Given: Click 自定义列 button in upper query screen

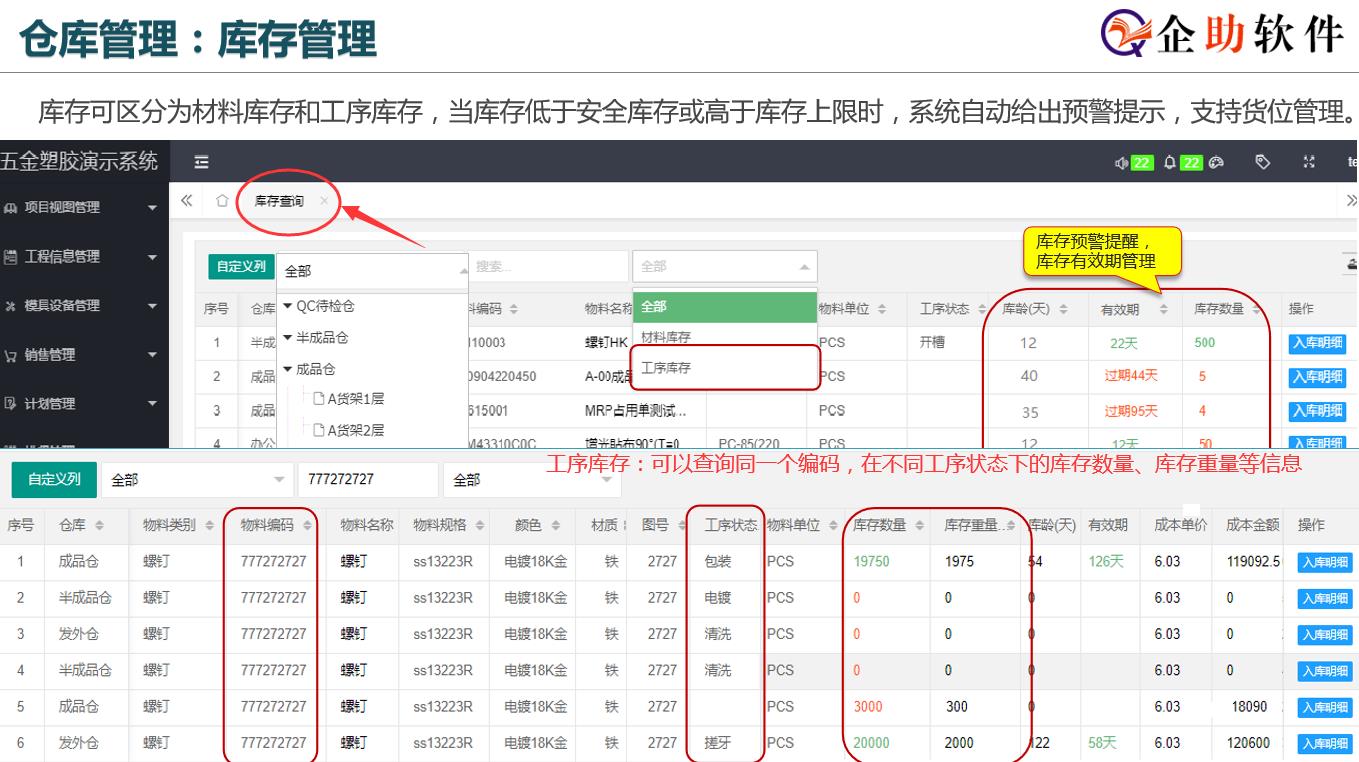Looking at the screenshot, I should coord(241,266).
